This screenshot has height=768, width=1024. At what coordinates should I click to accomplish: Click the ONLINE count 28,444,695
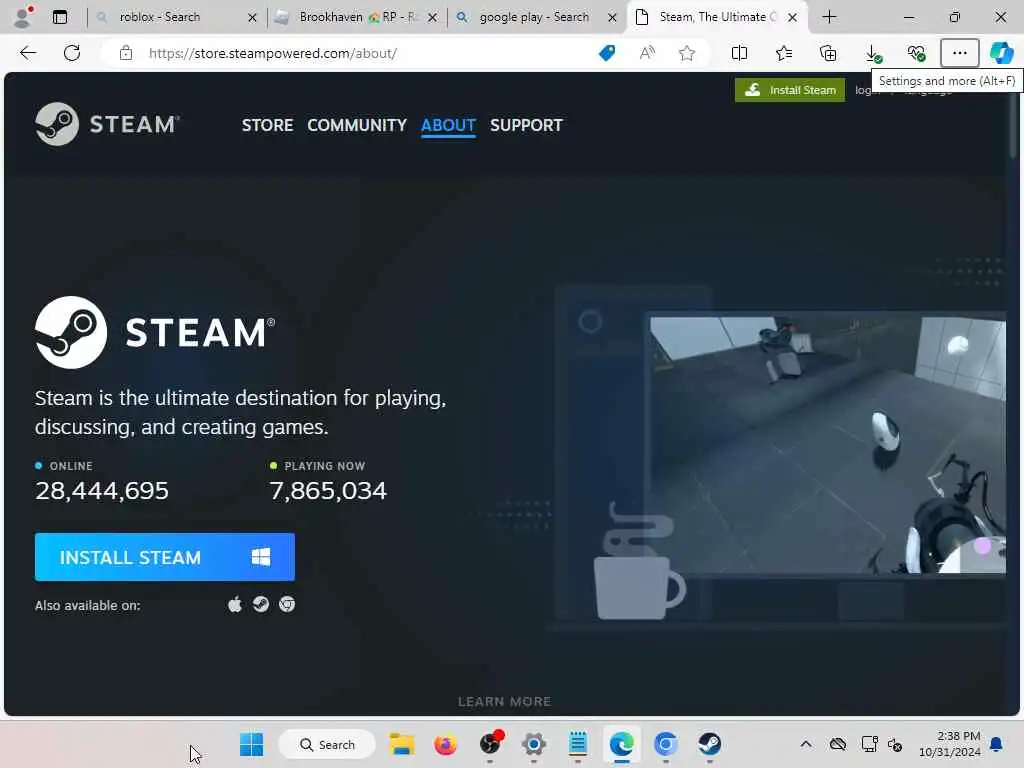[102, 490]
